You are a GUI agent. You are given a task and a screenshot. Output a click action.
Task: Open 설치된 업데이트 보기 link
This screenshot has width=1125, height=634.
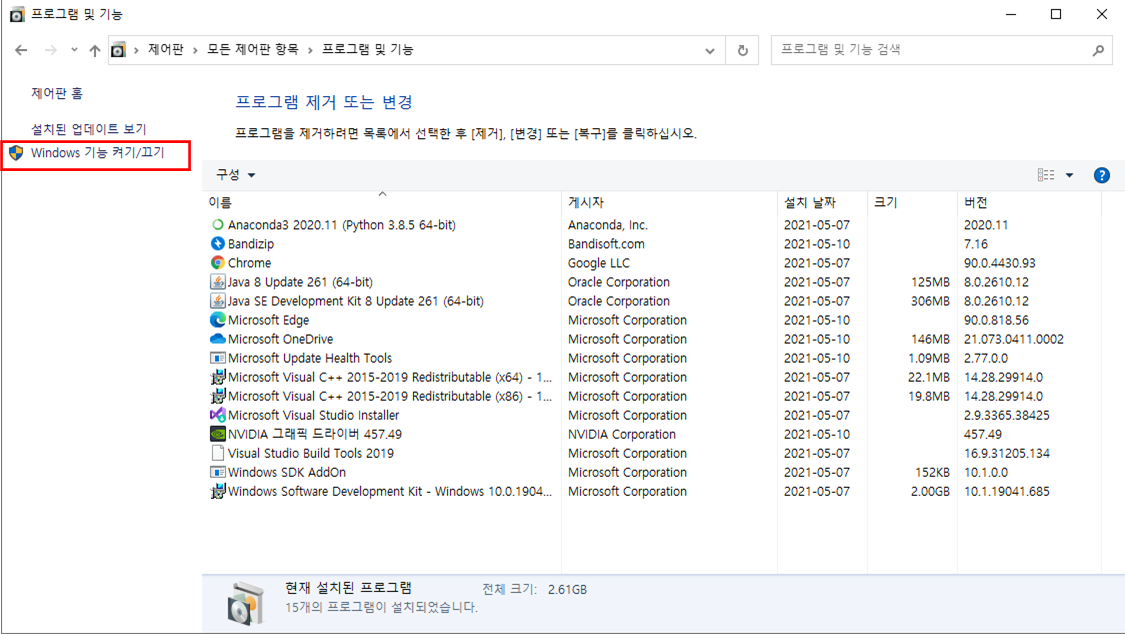[x=89, y=129]
